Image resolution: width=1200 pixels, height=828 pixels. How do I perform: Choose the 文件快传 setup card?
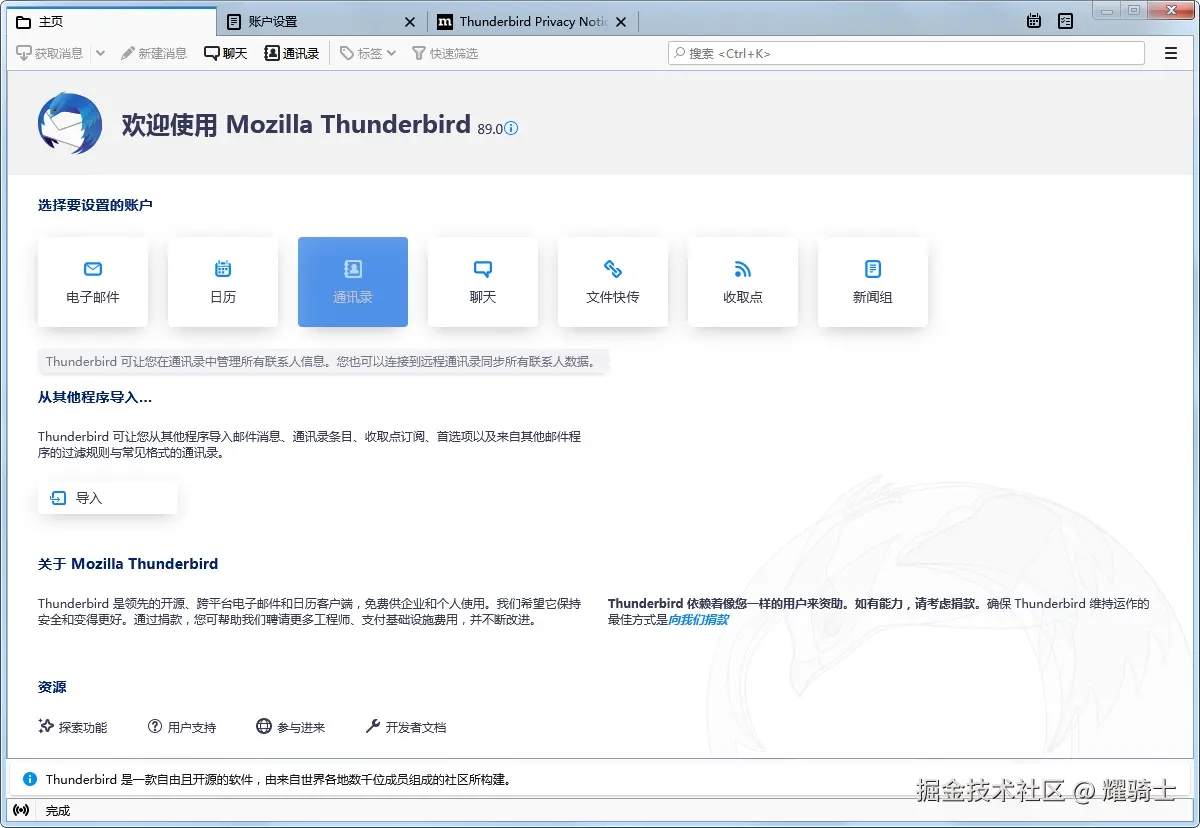(x=613, y=282)
